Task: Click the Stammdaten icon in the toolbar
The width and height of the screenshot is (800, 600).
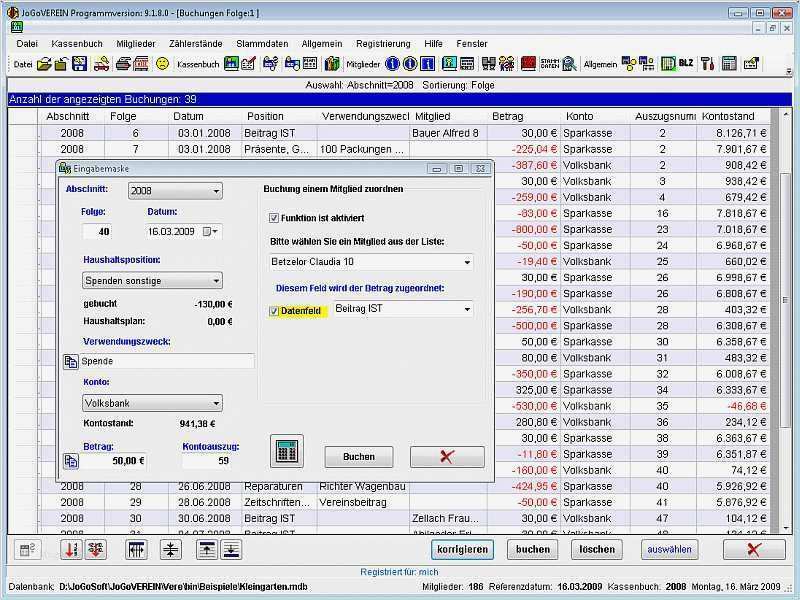Action: coord(548,64)
